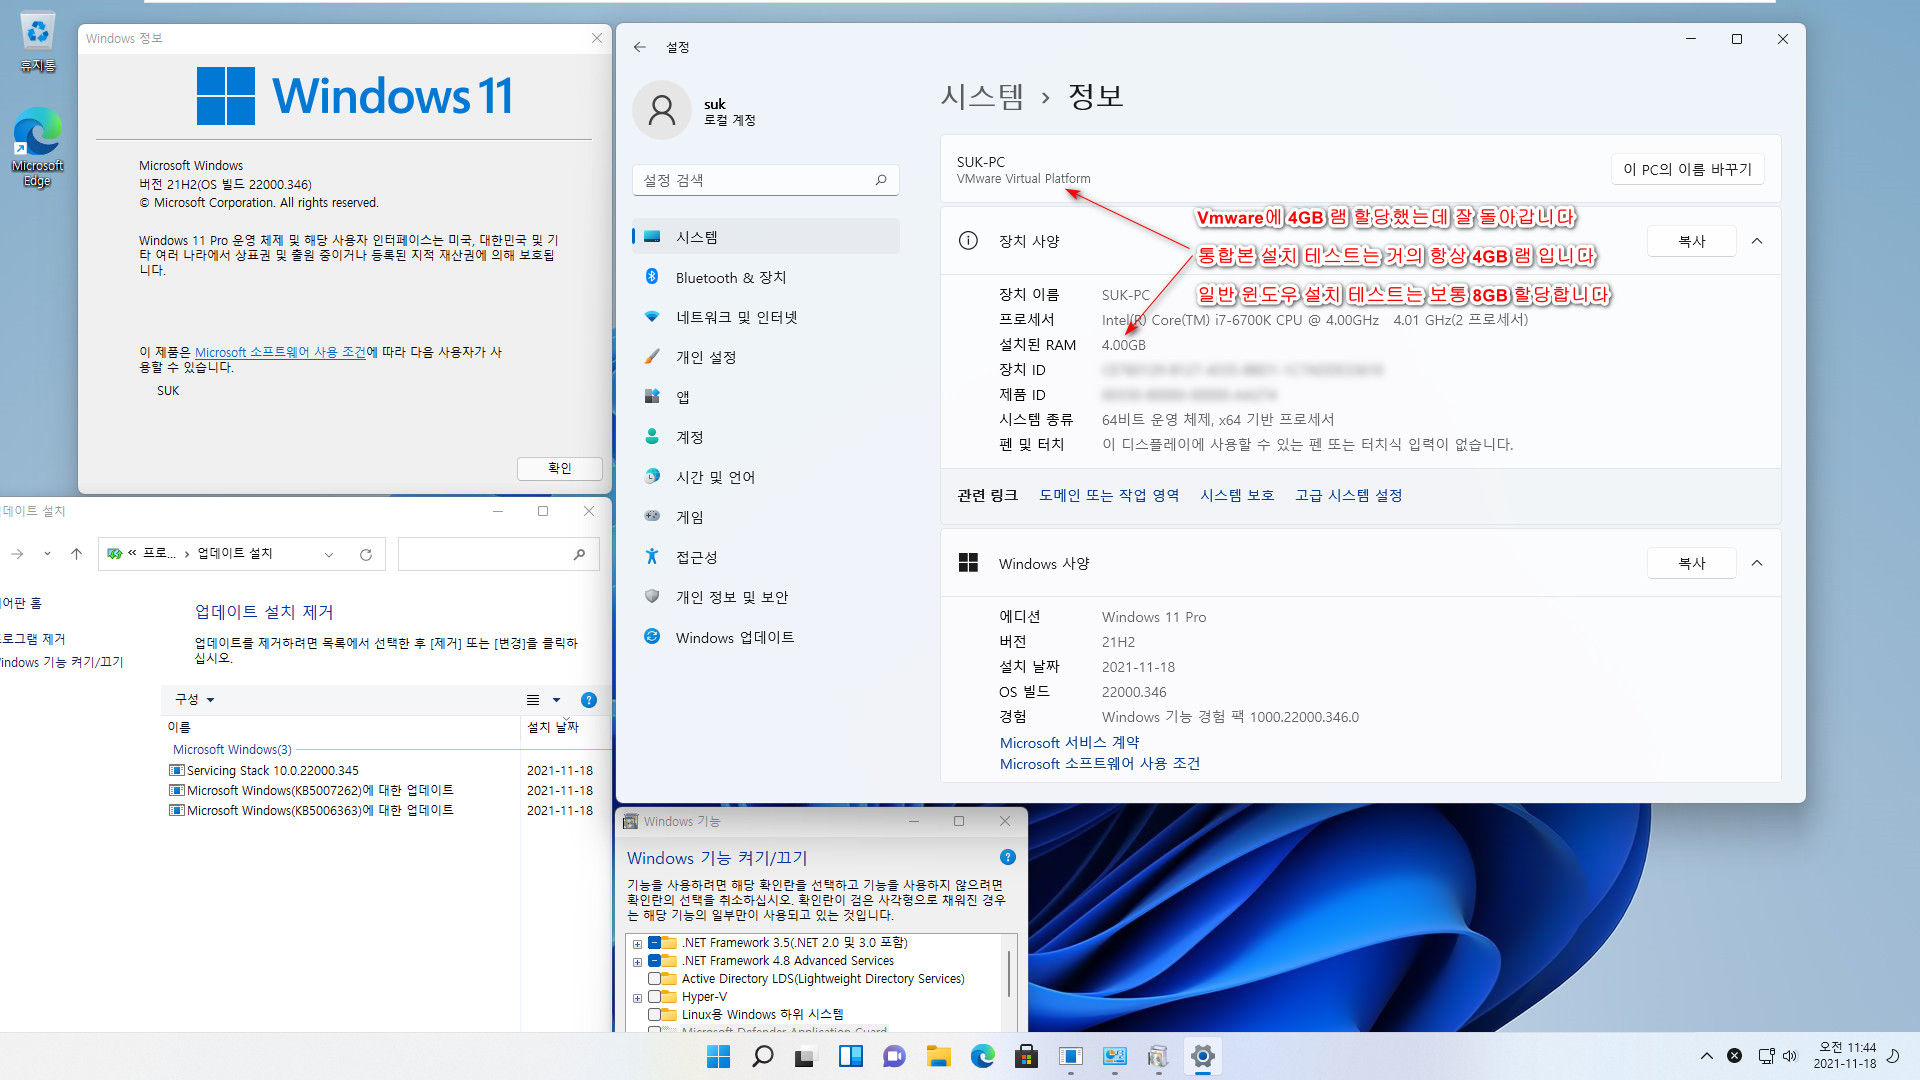
Task: Click 확인 button in Windows 정보 dialog
Action: 560,468
